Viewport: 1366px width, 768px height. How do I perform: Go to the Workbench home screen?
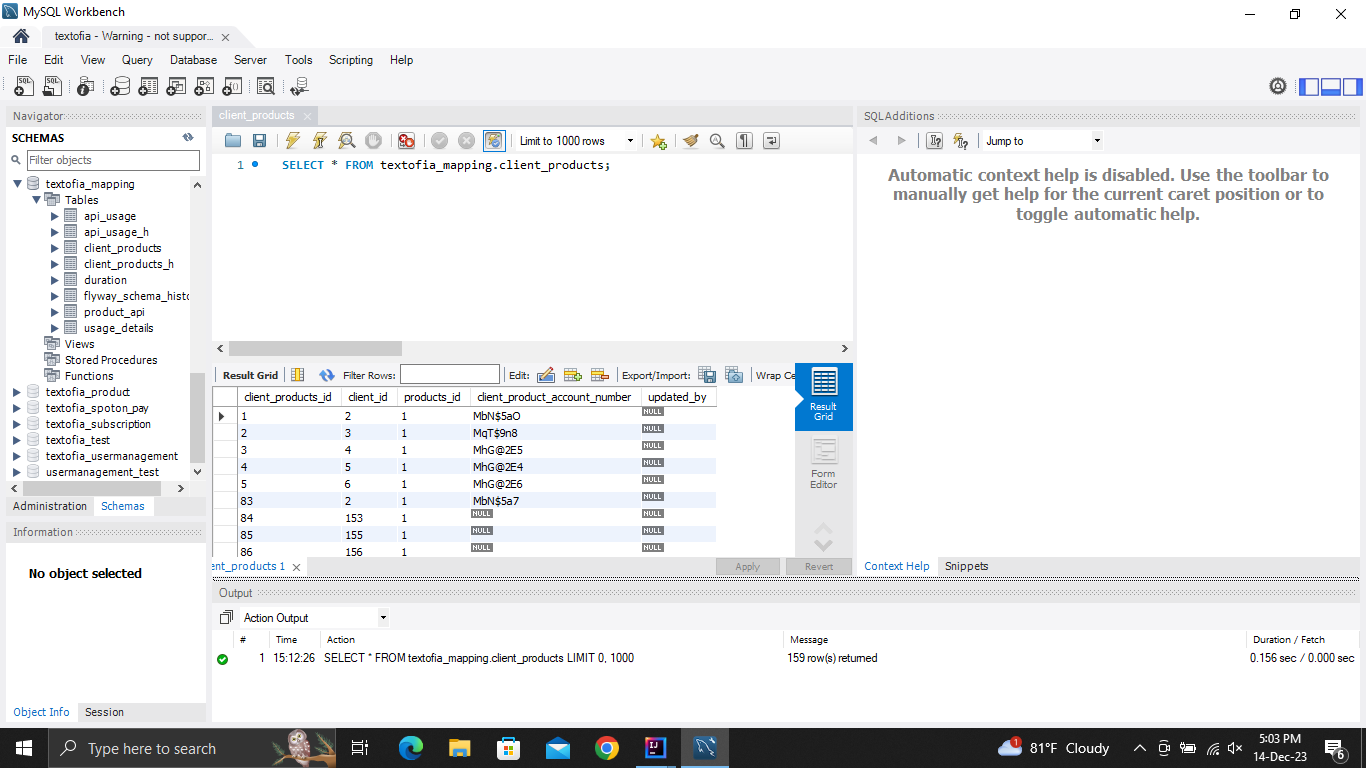point(21,36)
